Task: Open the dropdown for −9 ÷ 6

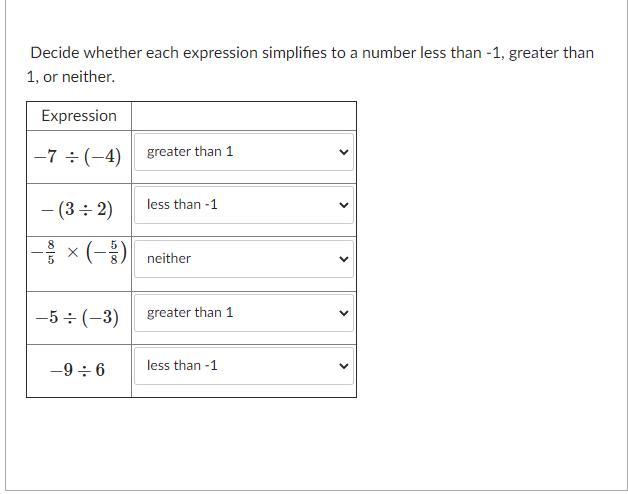Action: pyautogui.click(x=243, y=366)
